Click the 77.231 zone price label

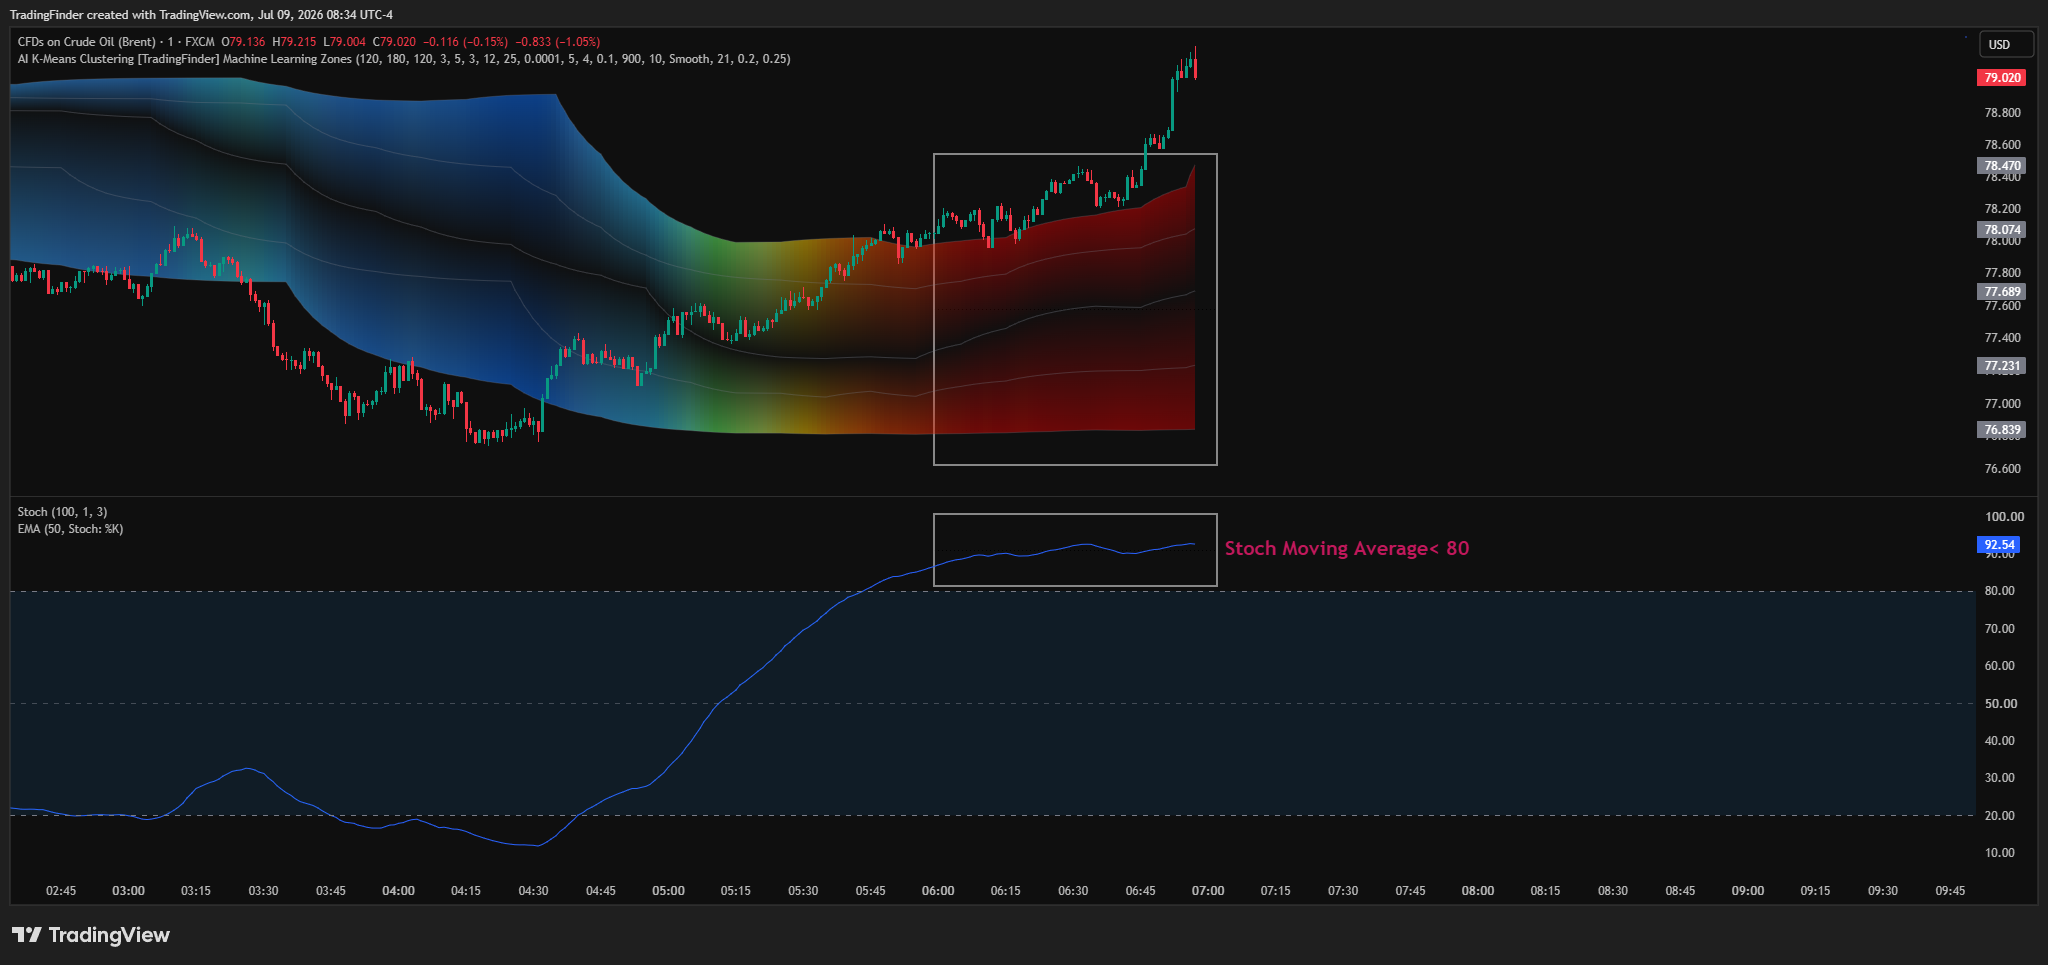(2002, 366)
